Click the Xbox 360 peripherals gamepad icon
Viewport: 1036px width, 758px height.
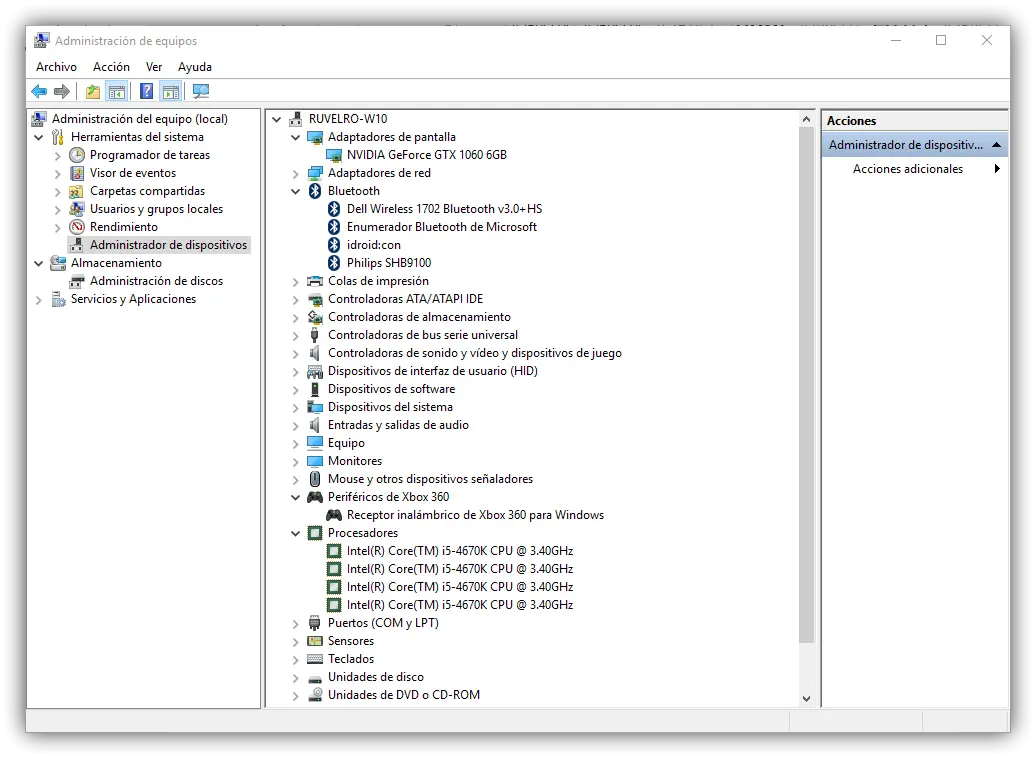tap(315, 498)
